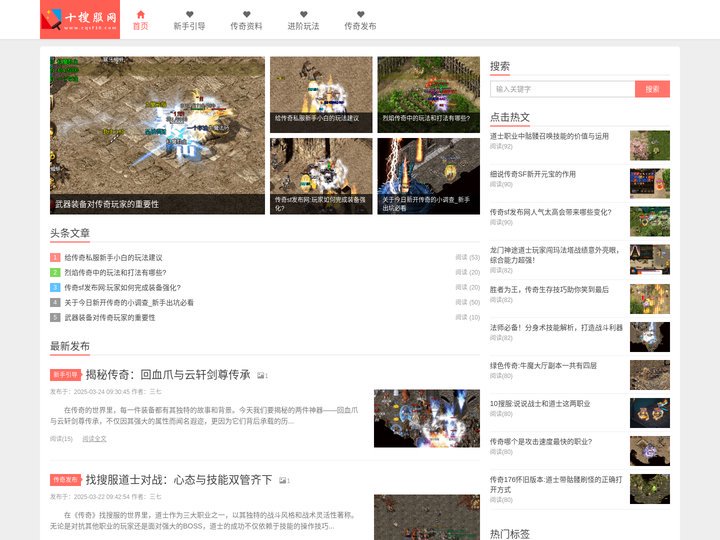Click 阅读全文 under the 揭秘传奇 article
The width and height of the screenshot is (720, 540).
click(x=94, y=439)
